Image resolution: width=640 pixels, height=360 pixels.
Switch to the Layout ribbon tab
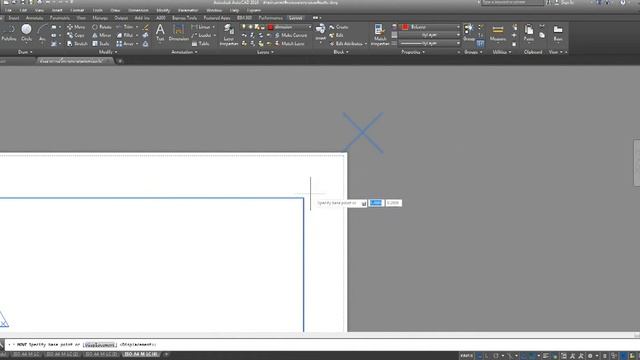(x=296, y=18)
